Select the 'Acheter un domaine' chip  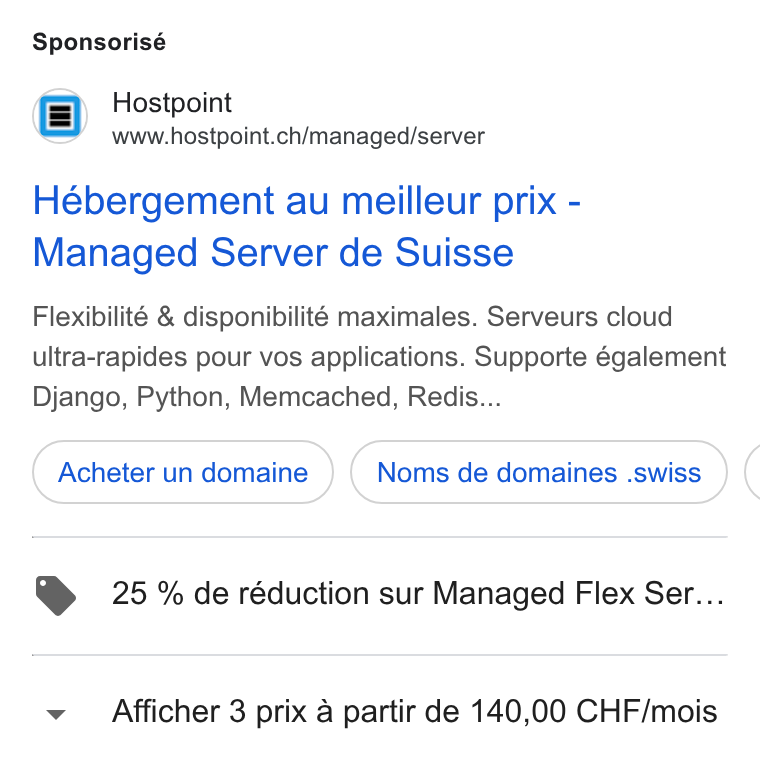[183, 473]
